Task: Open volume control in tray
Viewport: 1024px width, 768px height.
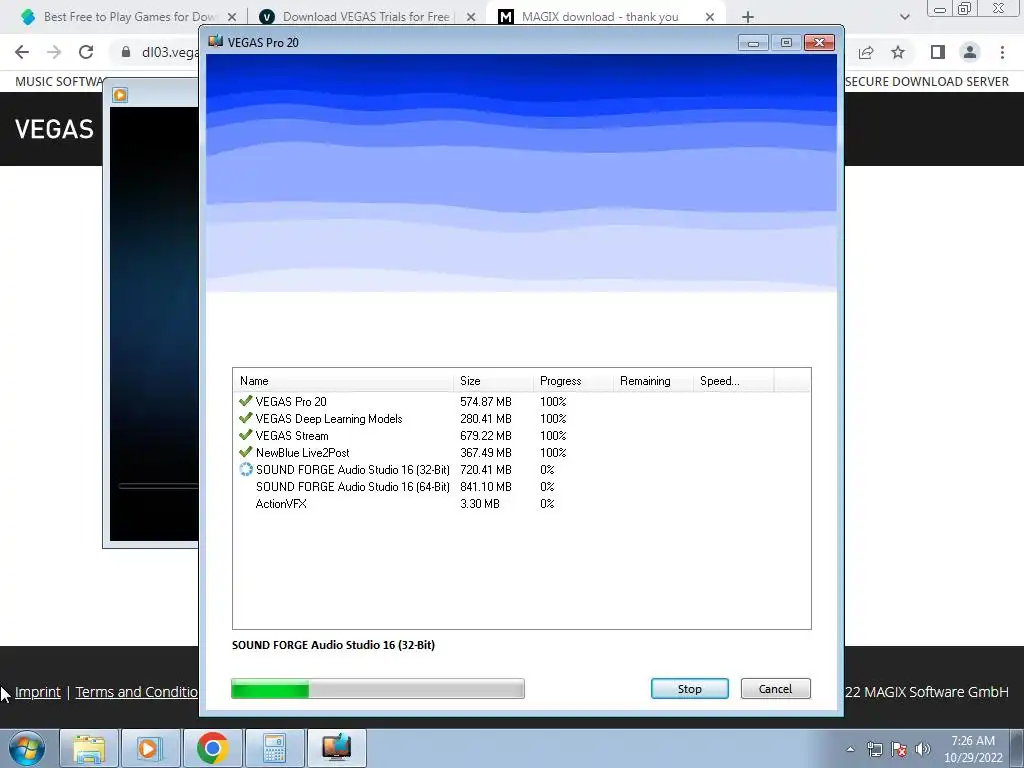Action: point(923,749)
